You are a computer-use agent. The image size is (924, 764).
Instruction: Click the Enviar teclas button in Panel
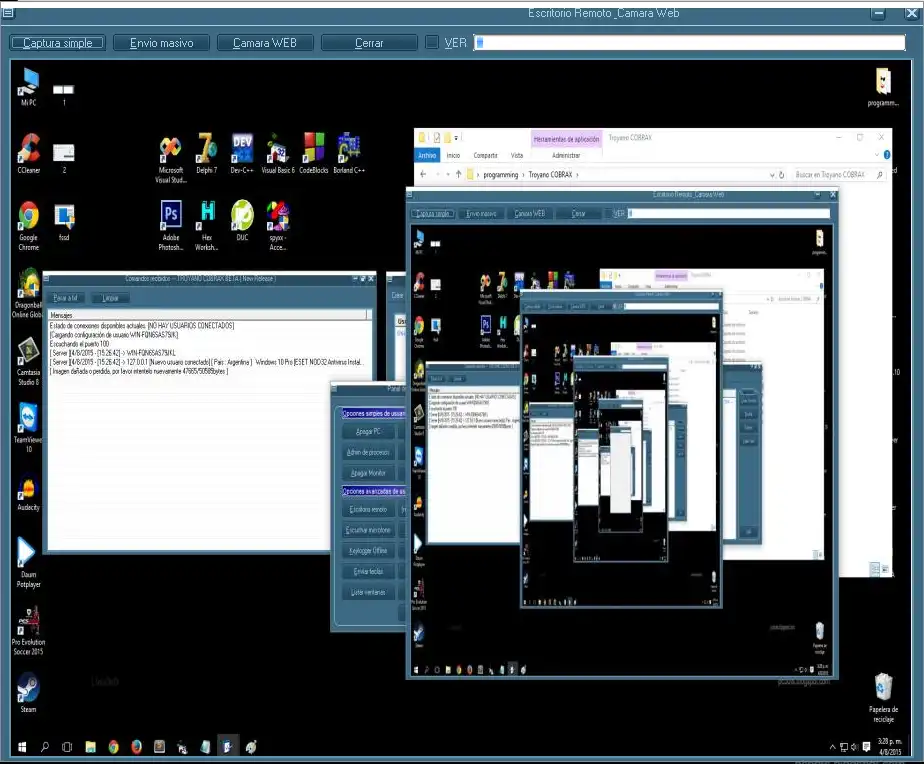tap(368, 571)
